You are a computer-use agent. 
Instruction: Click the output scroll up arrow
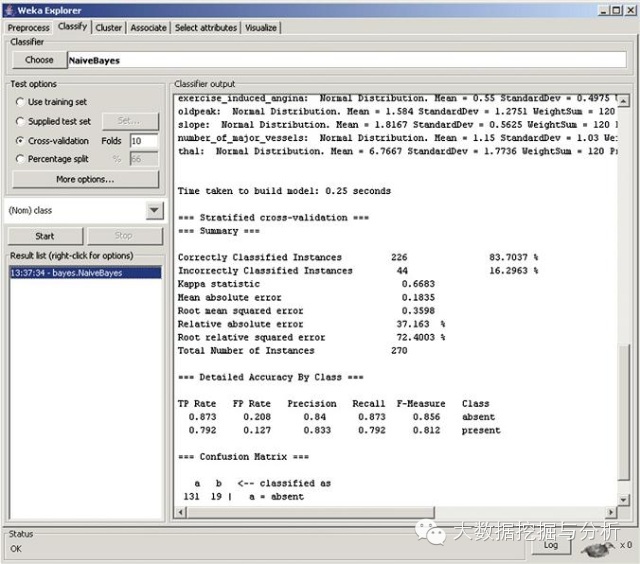(623, 100)
